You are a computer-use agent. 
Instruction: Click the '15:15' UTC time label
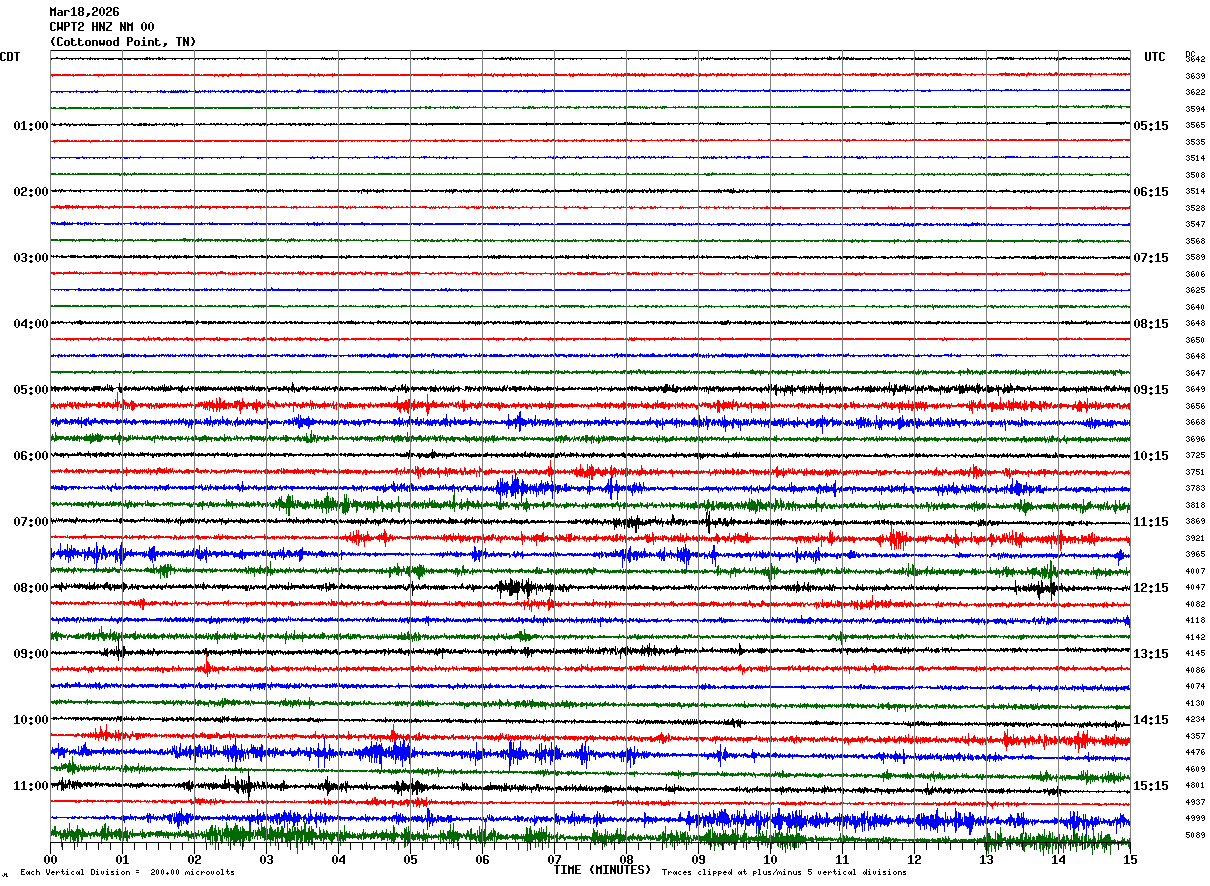pos(1151,786)
